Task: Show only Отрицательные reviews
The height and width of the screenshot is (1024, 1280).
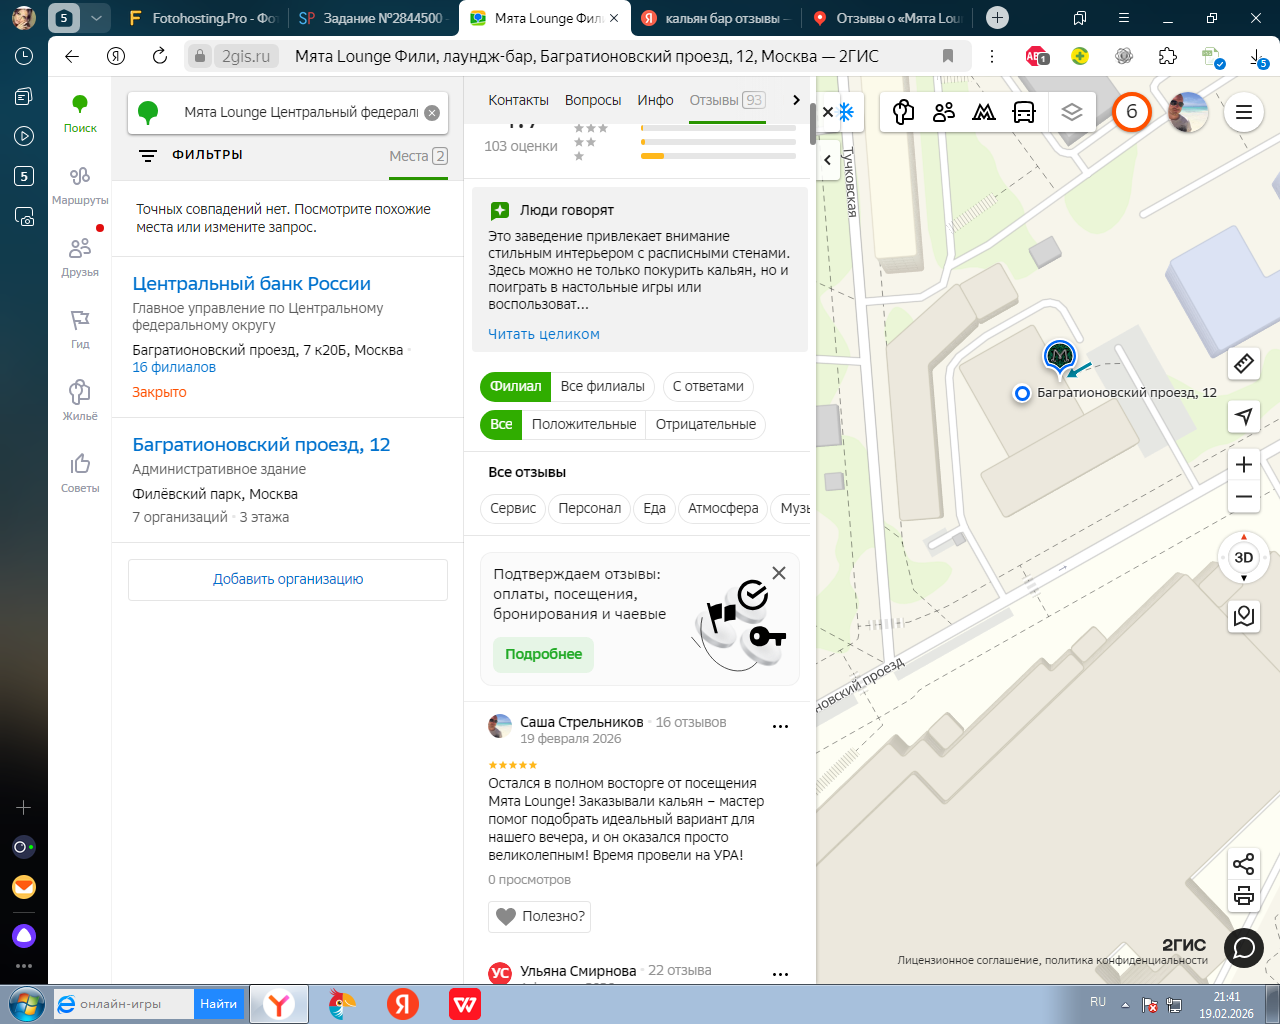Action: click(x=706, y=425)
